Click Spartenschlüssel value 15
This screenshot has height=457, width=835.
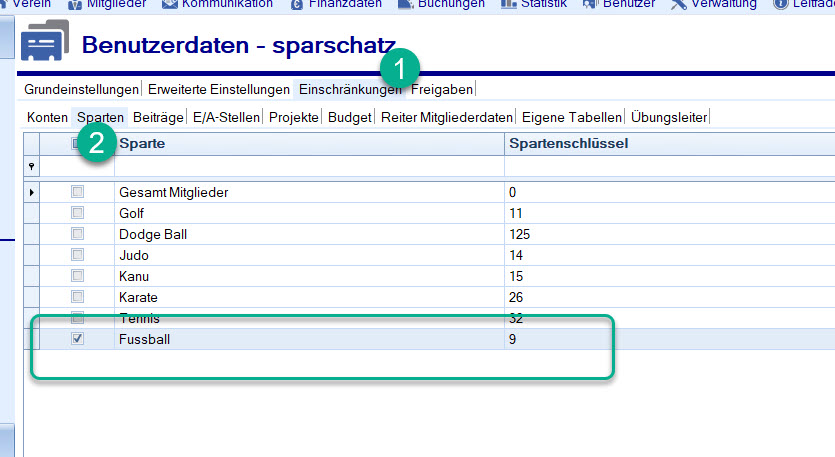(x=516, y=276)
